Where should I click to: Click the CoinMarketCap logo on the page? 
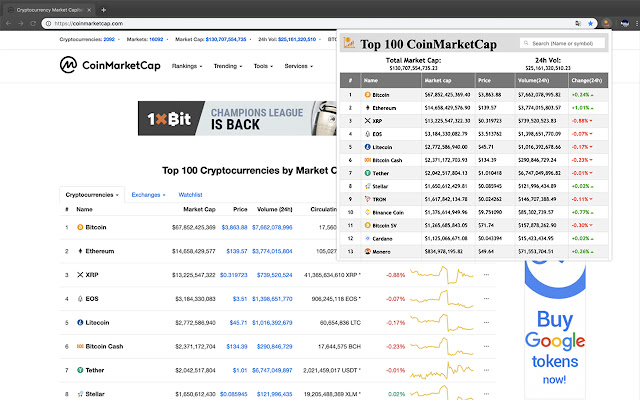coord(110,65)
